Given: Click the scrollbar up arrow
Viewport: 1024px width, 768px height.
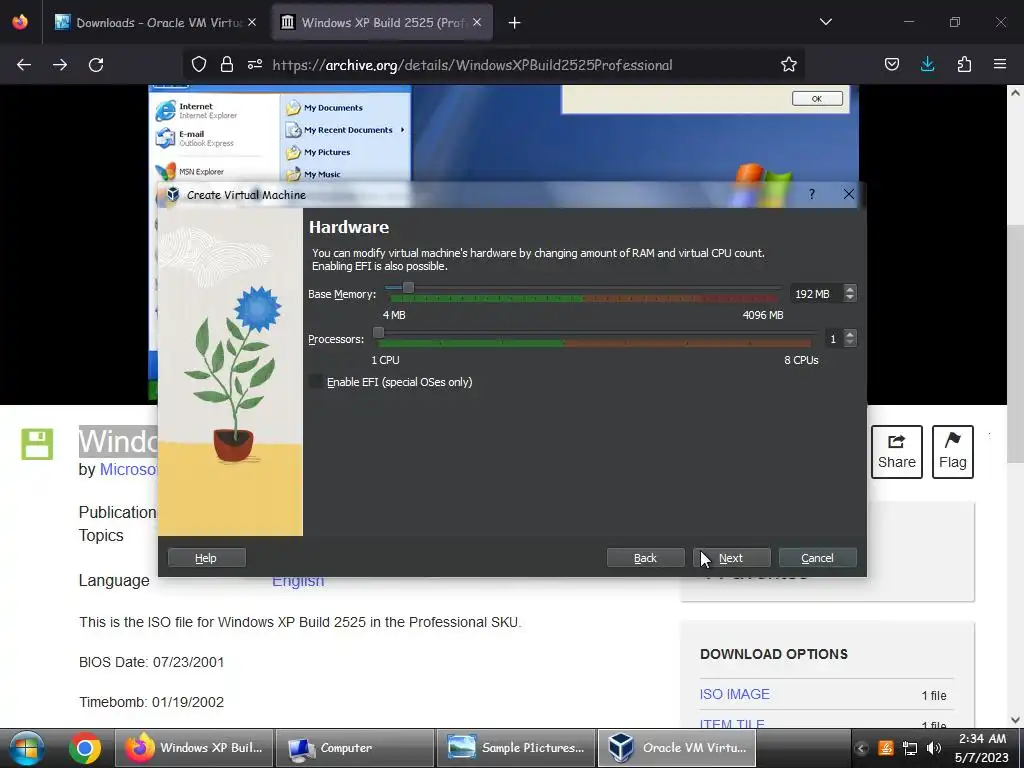Looking at the screenshot, I should (x=1015, y=93).
